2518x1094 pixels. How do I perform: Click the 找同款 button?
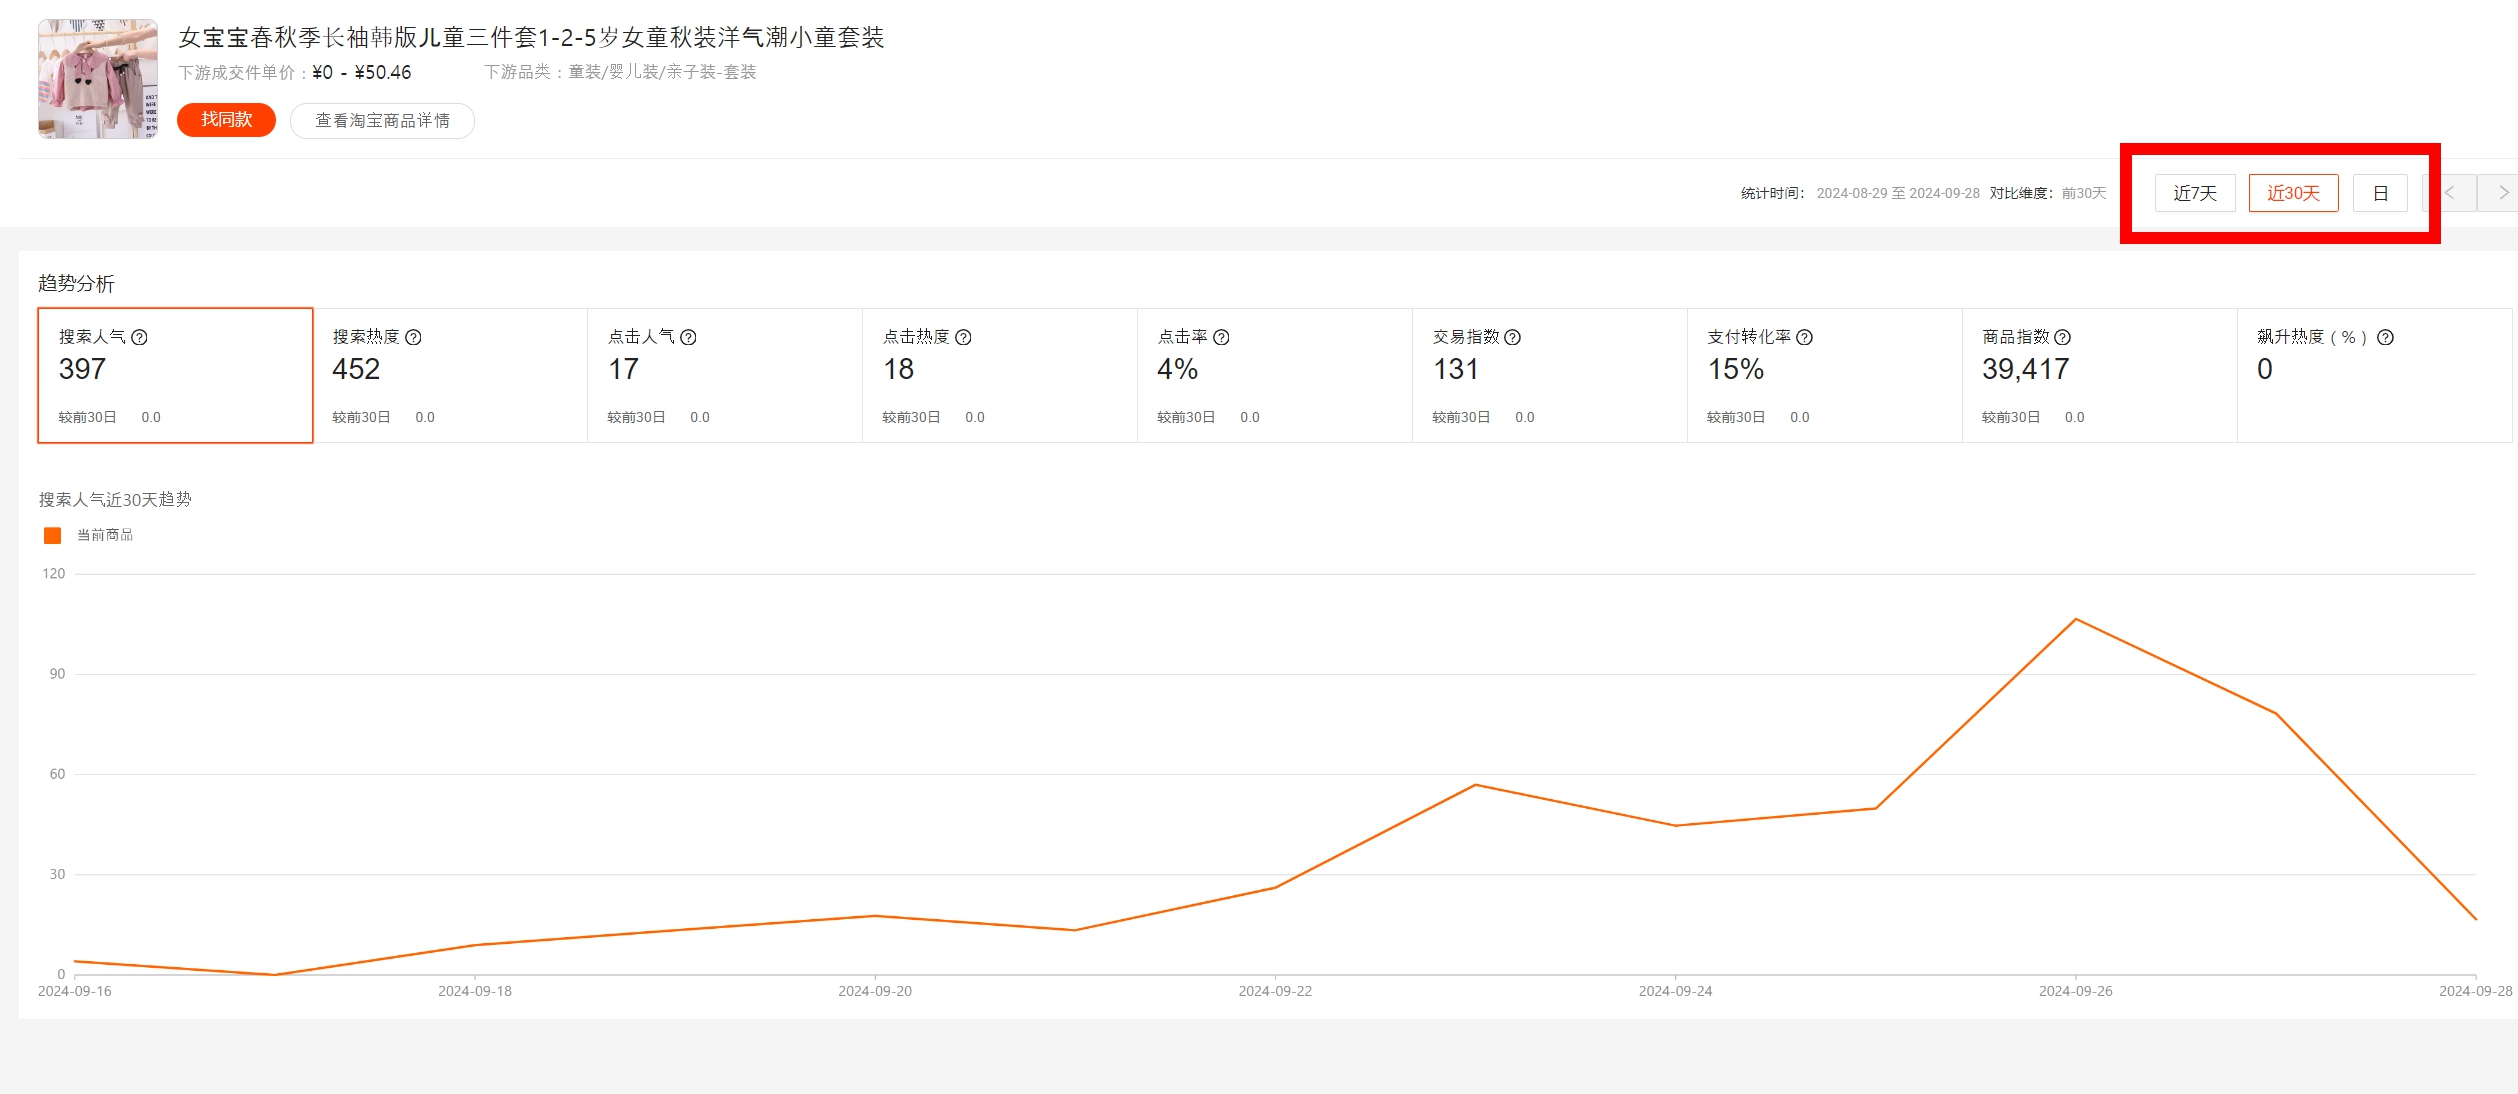226,120
